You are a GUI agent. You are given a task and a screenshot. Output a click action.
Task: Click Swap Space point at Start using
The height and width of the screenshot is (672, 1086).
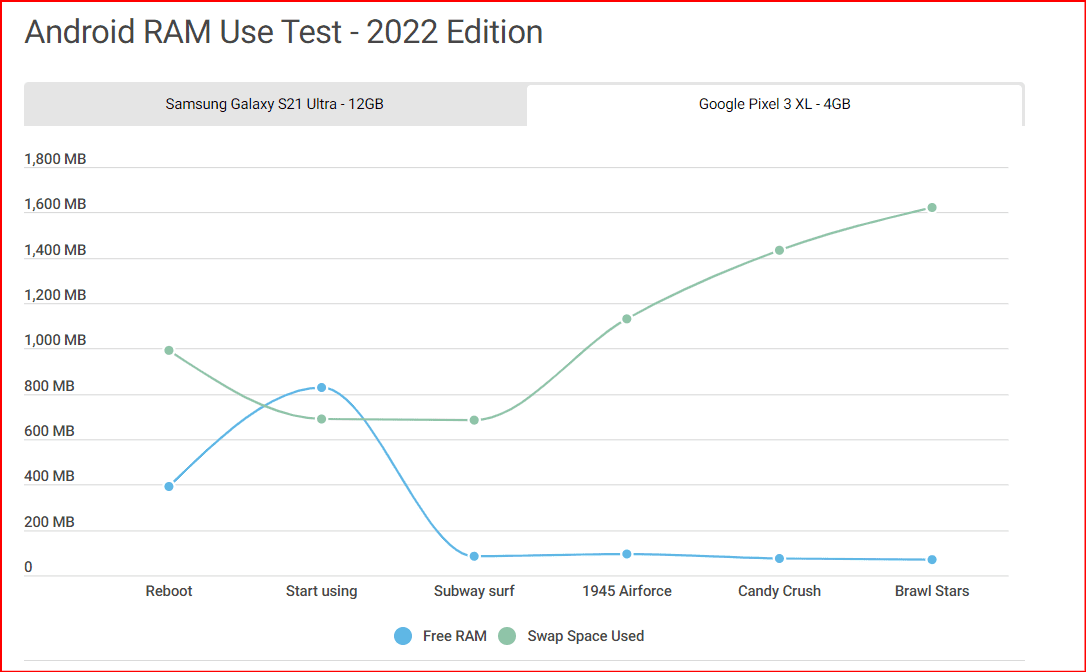pyautogui.click(x=322, y=419)
